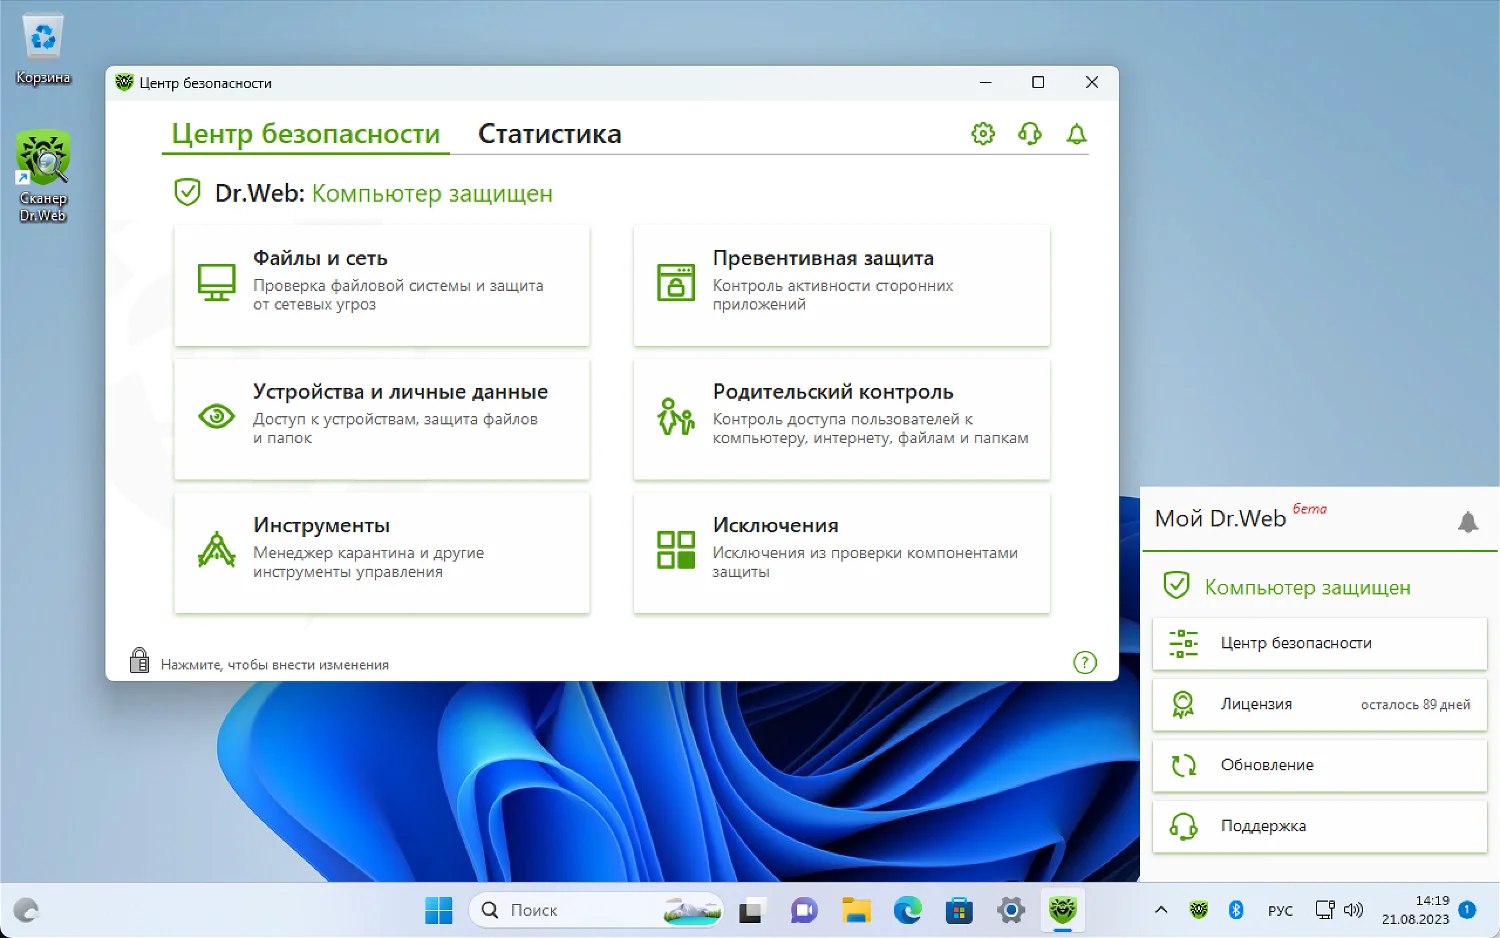Click Нажмите, чтобы внести изменения text

[x=275, y=665]
